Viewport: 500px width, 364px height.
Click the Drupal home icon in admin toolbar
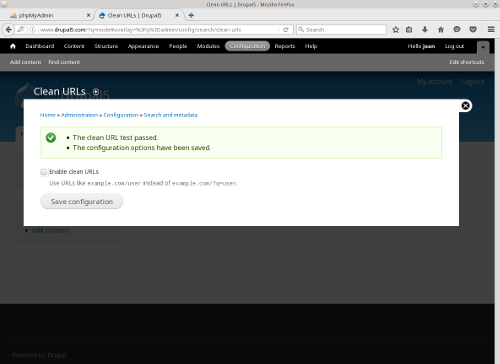[x=13, y=46]
